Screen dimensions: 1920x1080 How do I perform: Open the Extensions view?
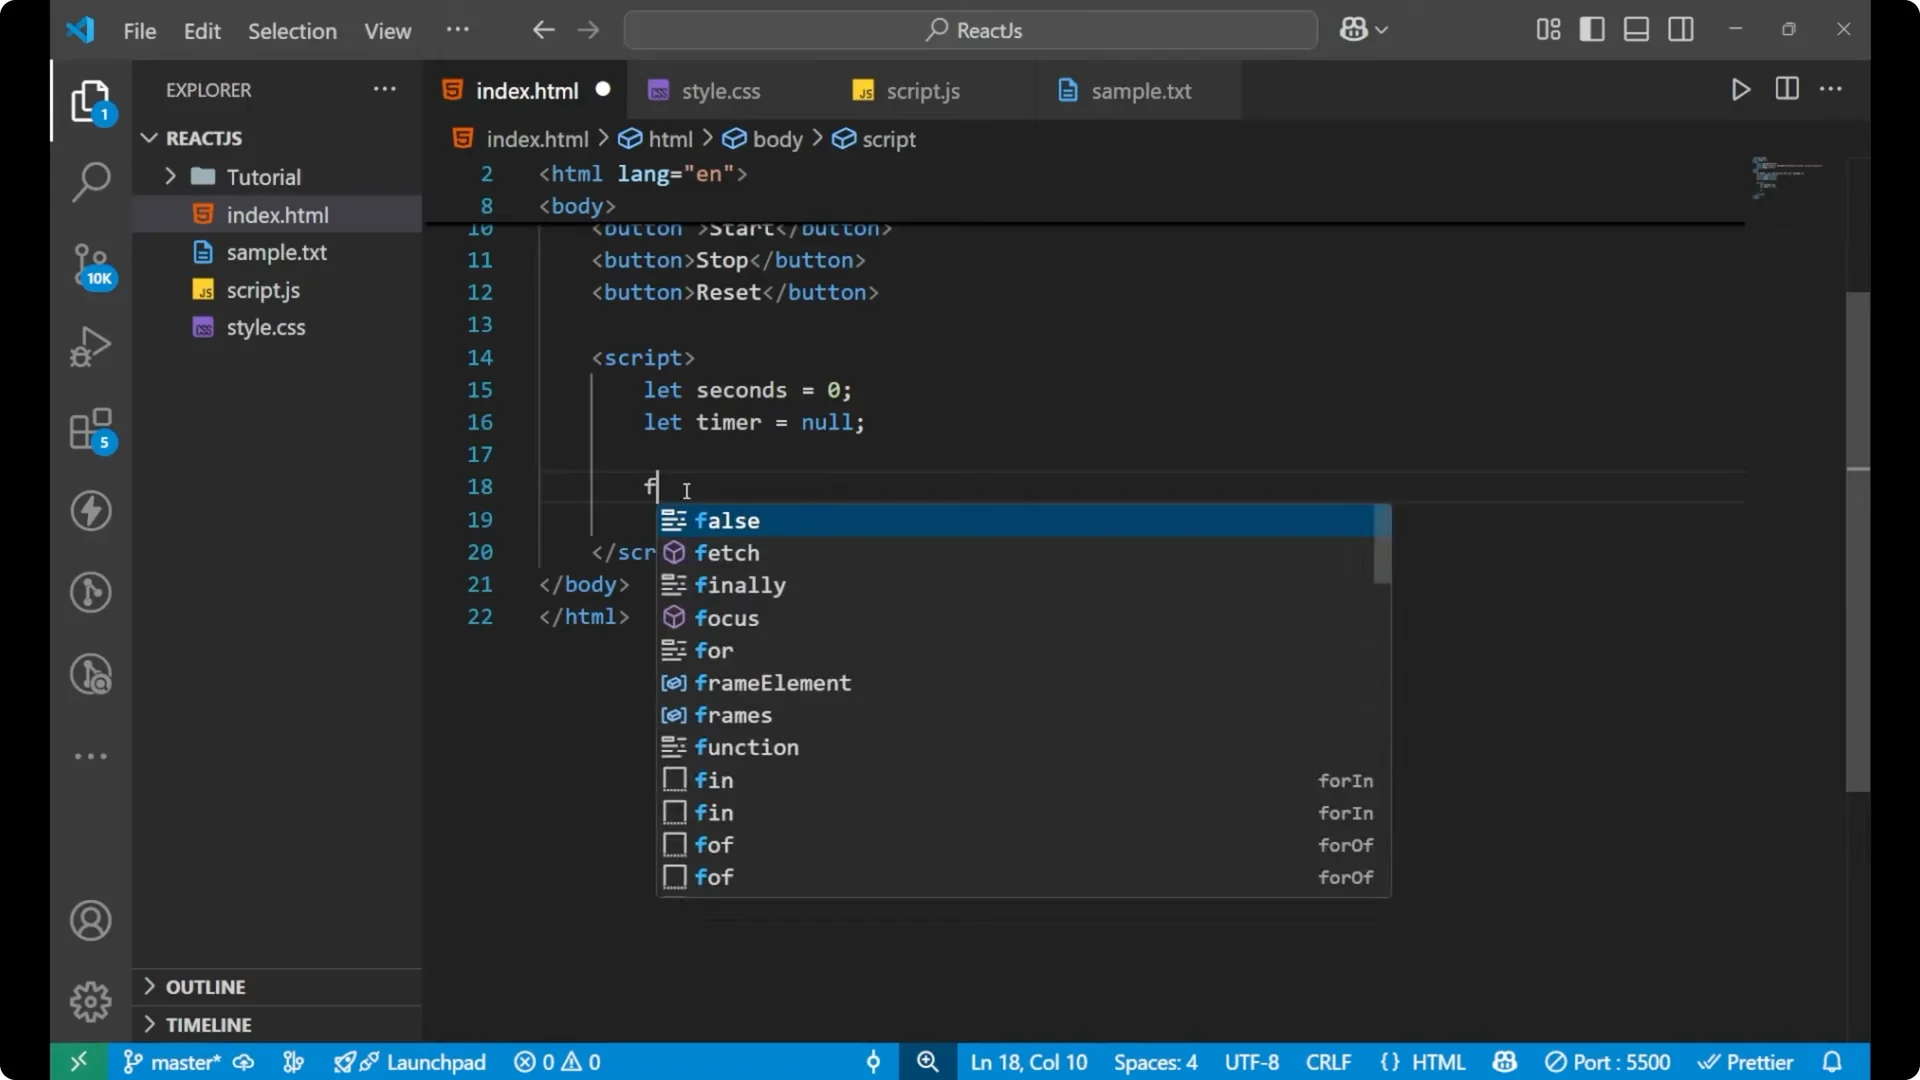tap(91, 430)
